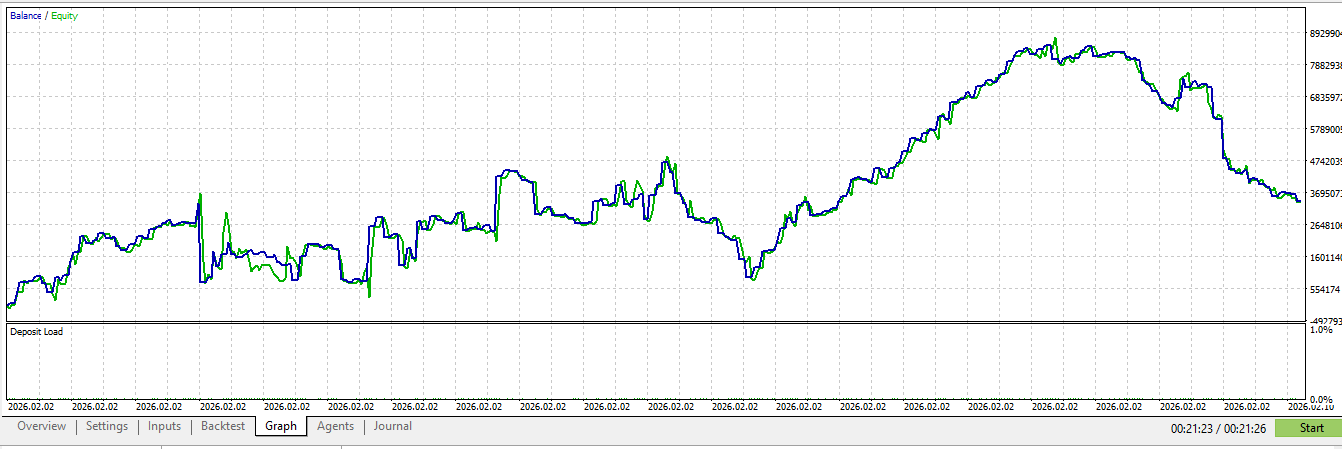Click the 2026.02.10 date on the time axis
The height and width of the screenshot is (449, 1342).
[x=1310, y=406]
